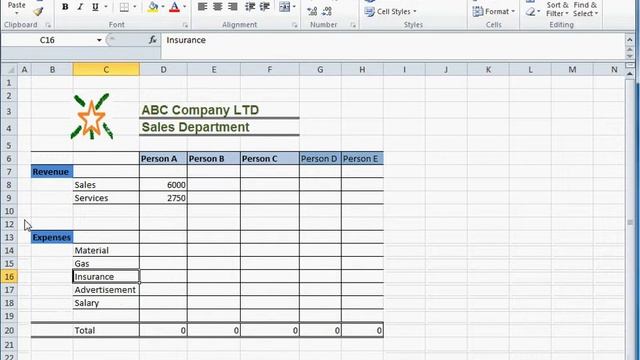The width and height of the screenshot is (640, 360).
Task: Expand the Font Color dropdown arrow
Action: [x=184, y=7]
